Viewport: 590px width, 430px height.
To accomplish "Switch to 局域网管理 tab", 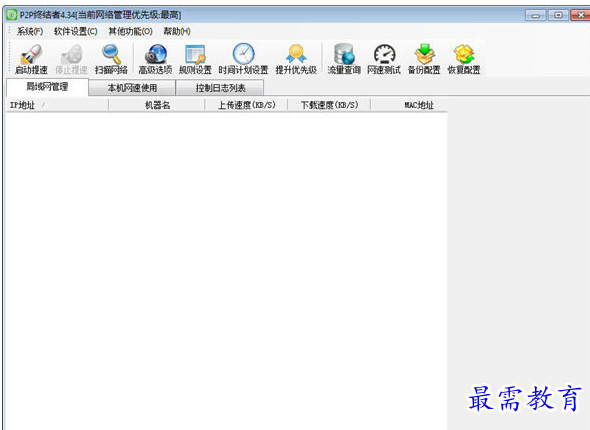I will coord(47,87).
